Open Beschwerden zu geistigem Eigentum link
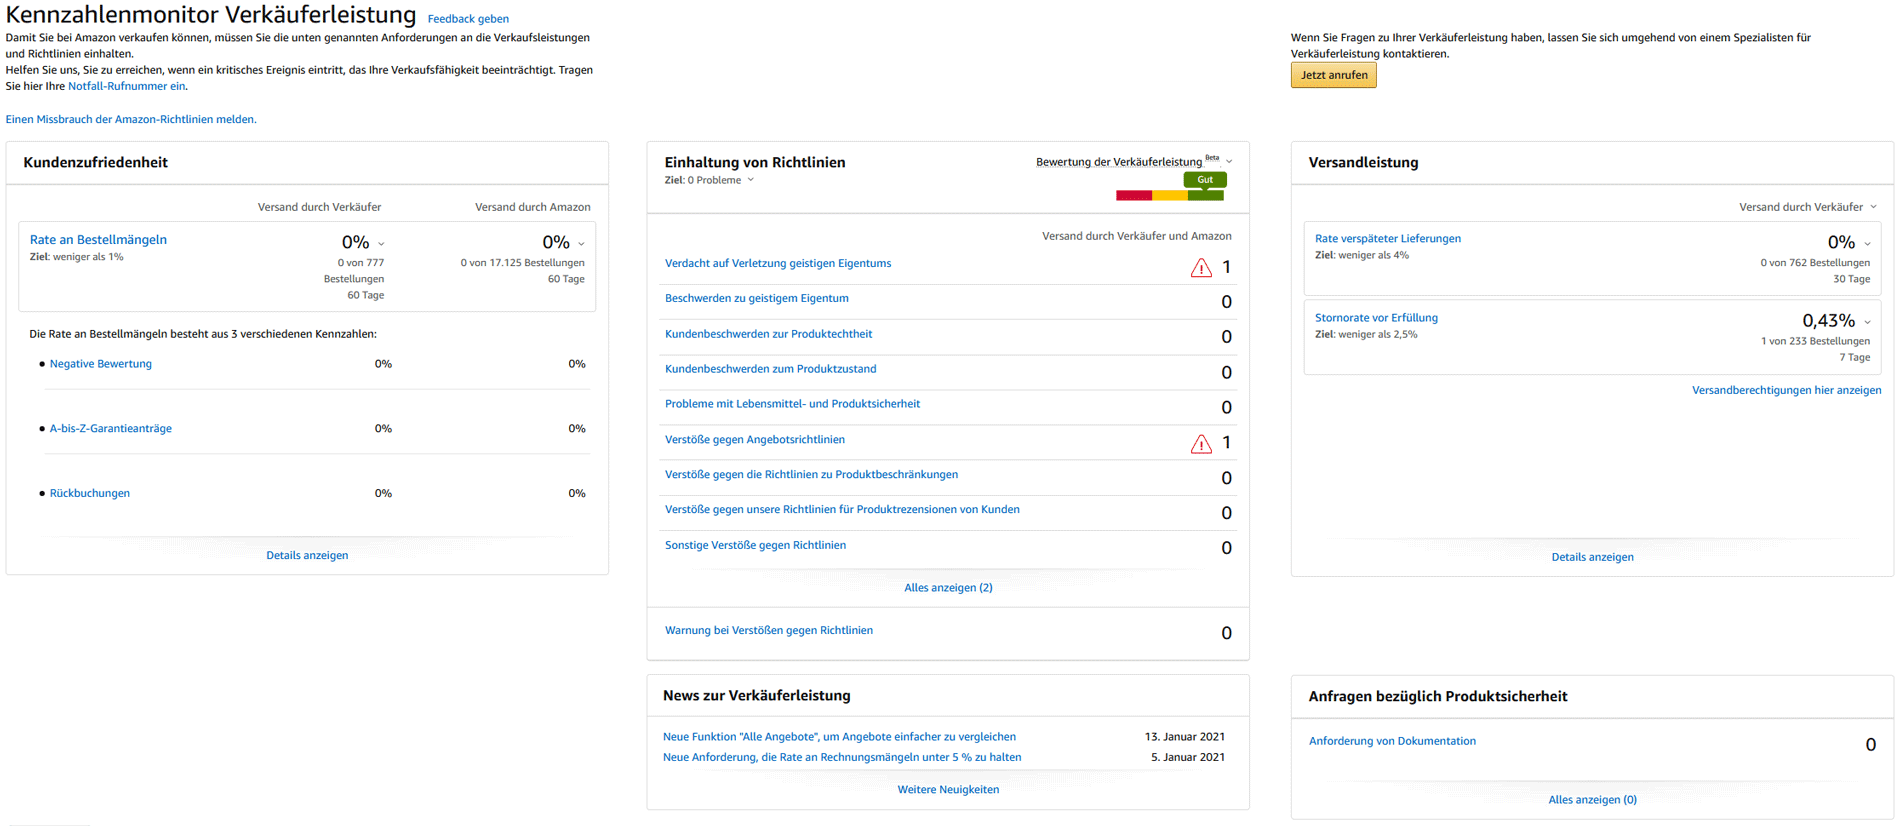1900x826 pixels. 757,299
